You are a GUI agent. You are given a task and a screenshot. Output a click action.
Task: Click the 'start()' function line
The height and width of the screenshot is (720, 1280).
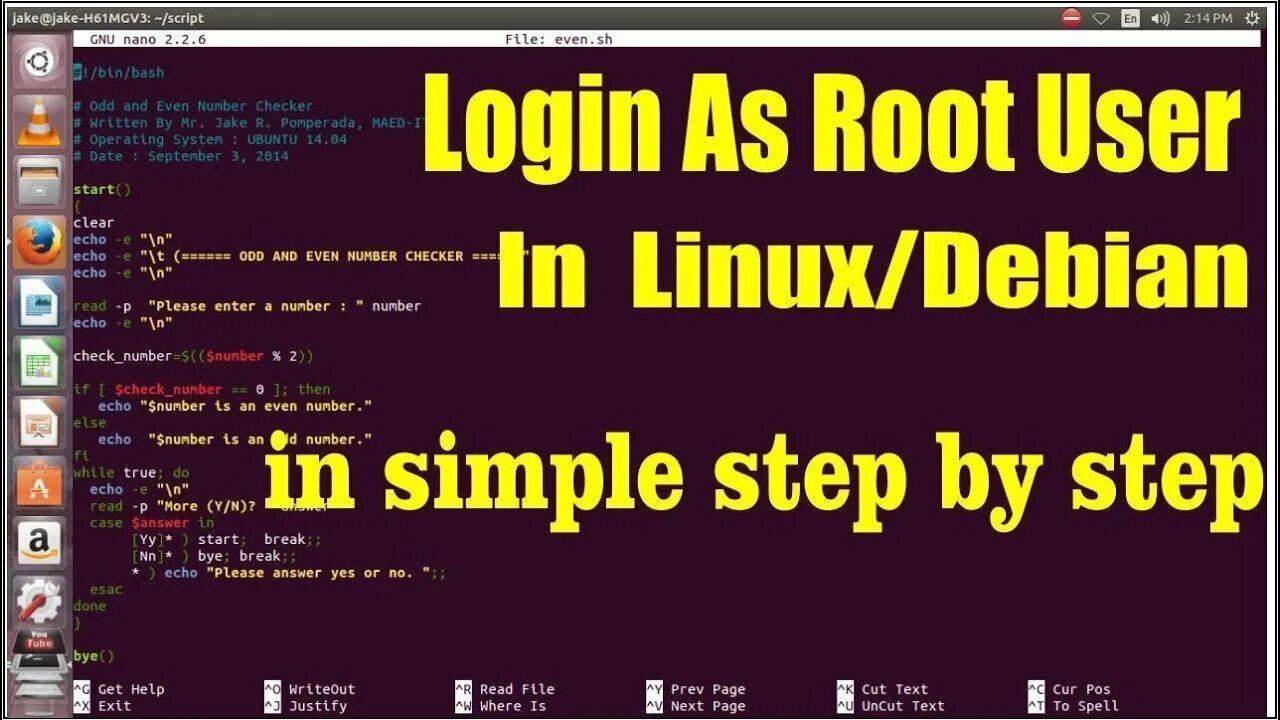[x=102, y=189]
